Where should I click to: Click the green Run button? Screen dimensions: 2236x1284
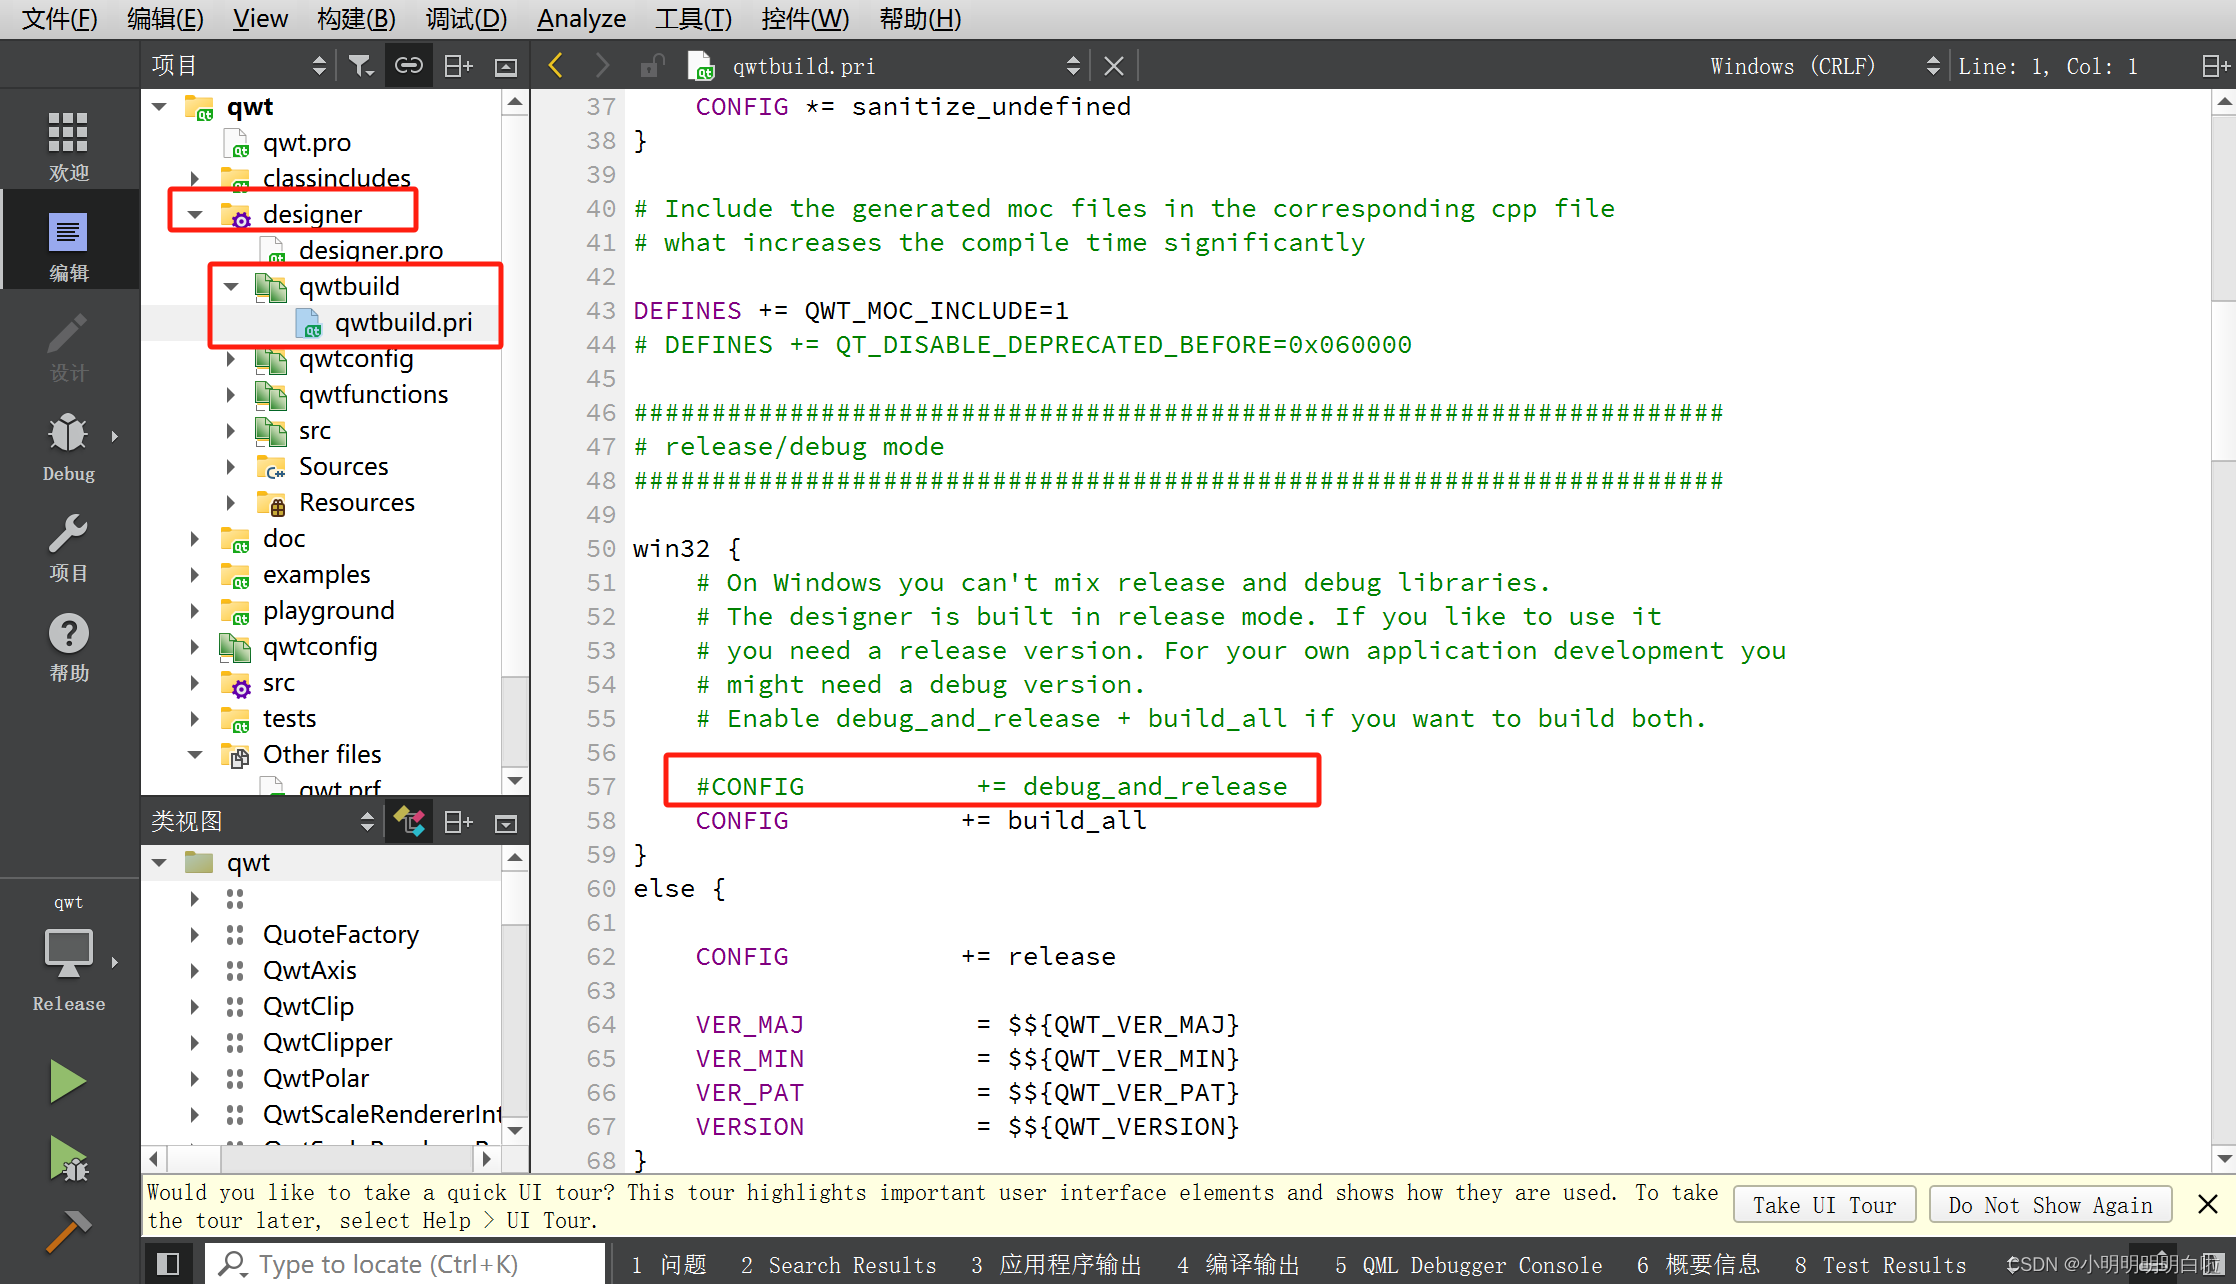point(67,1081)
